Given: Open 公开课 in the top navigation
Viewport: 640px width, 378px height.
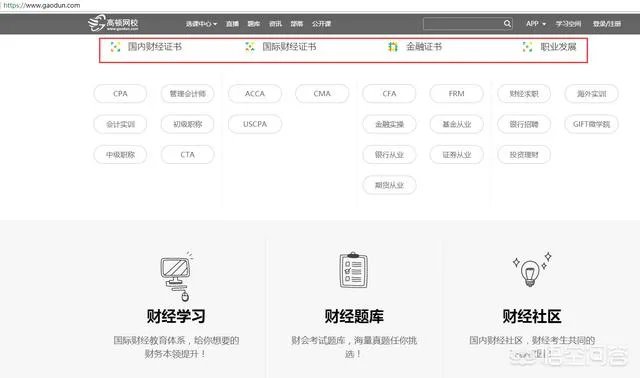Looking at the screenshot, I should 322,24.
